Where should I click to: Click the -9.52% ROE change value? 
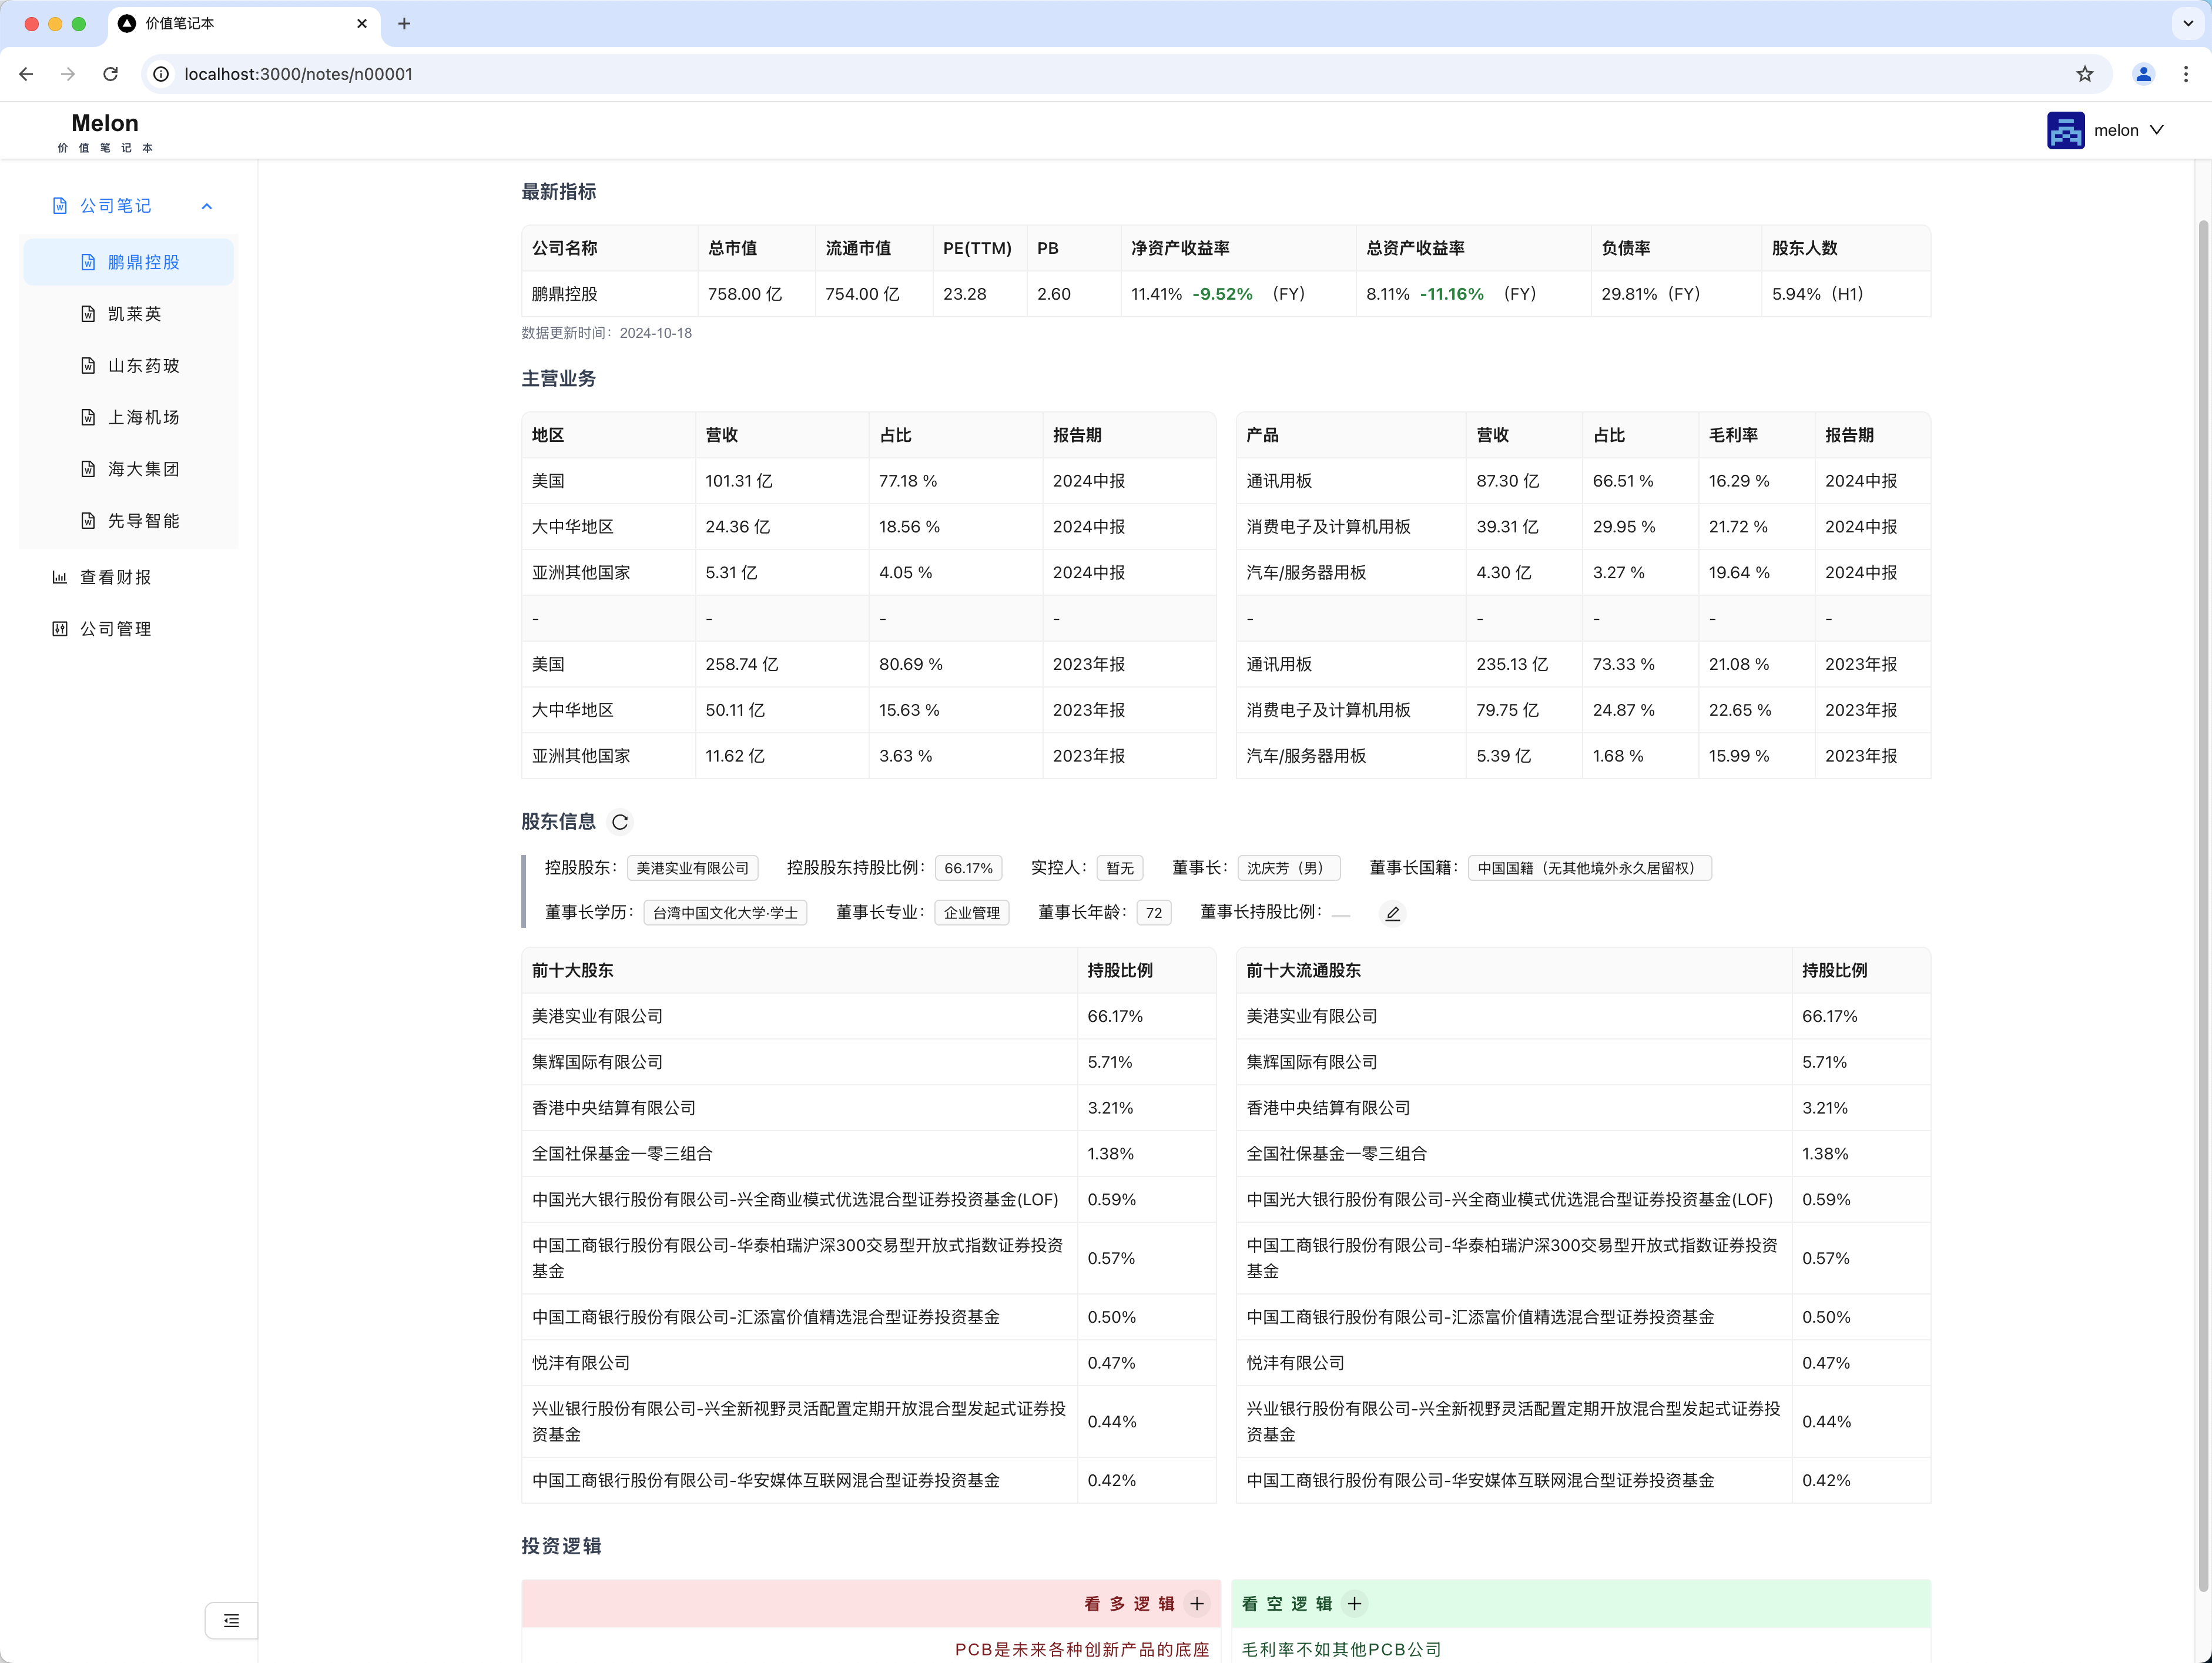coord(1222,294)
